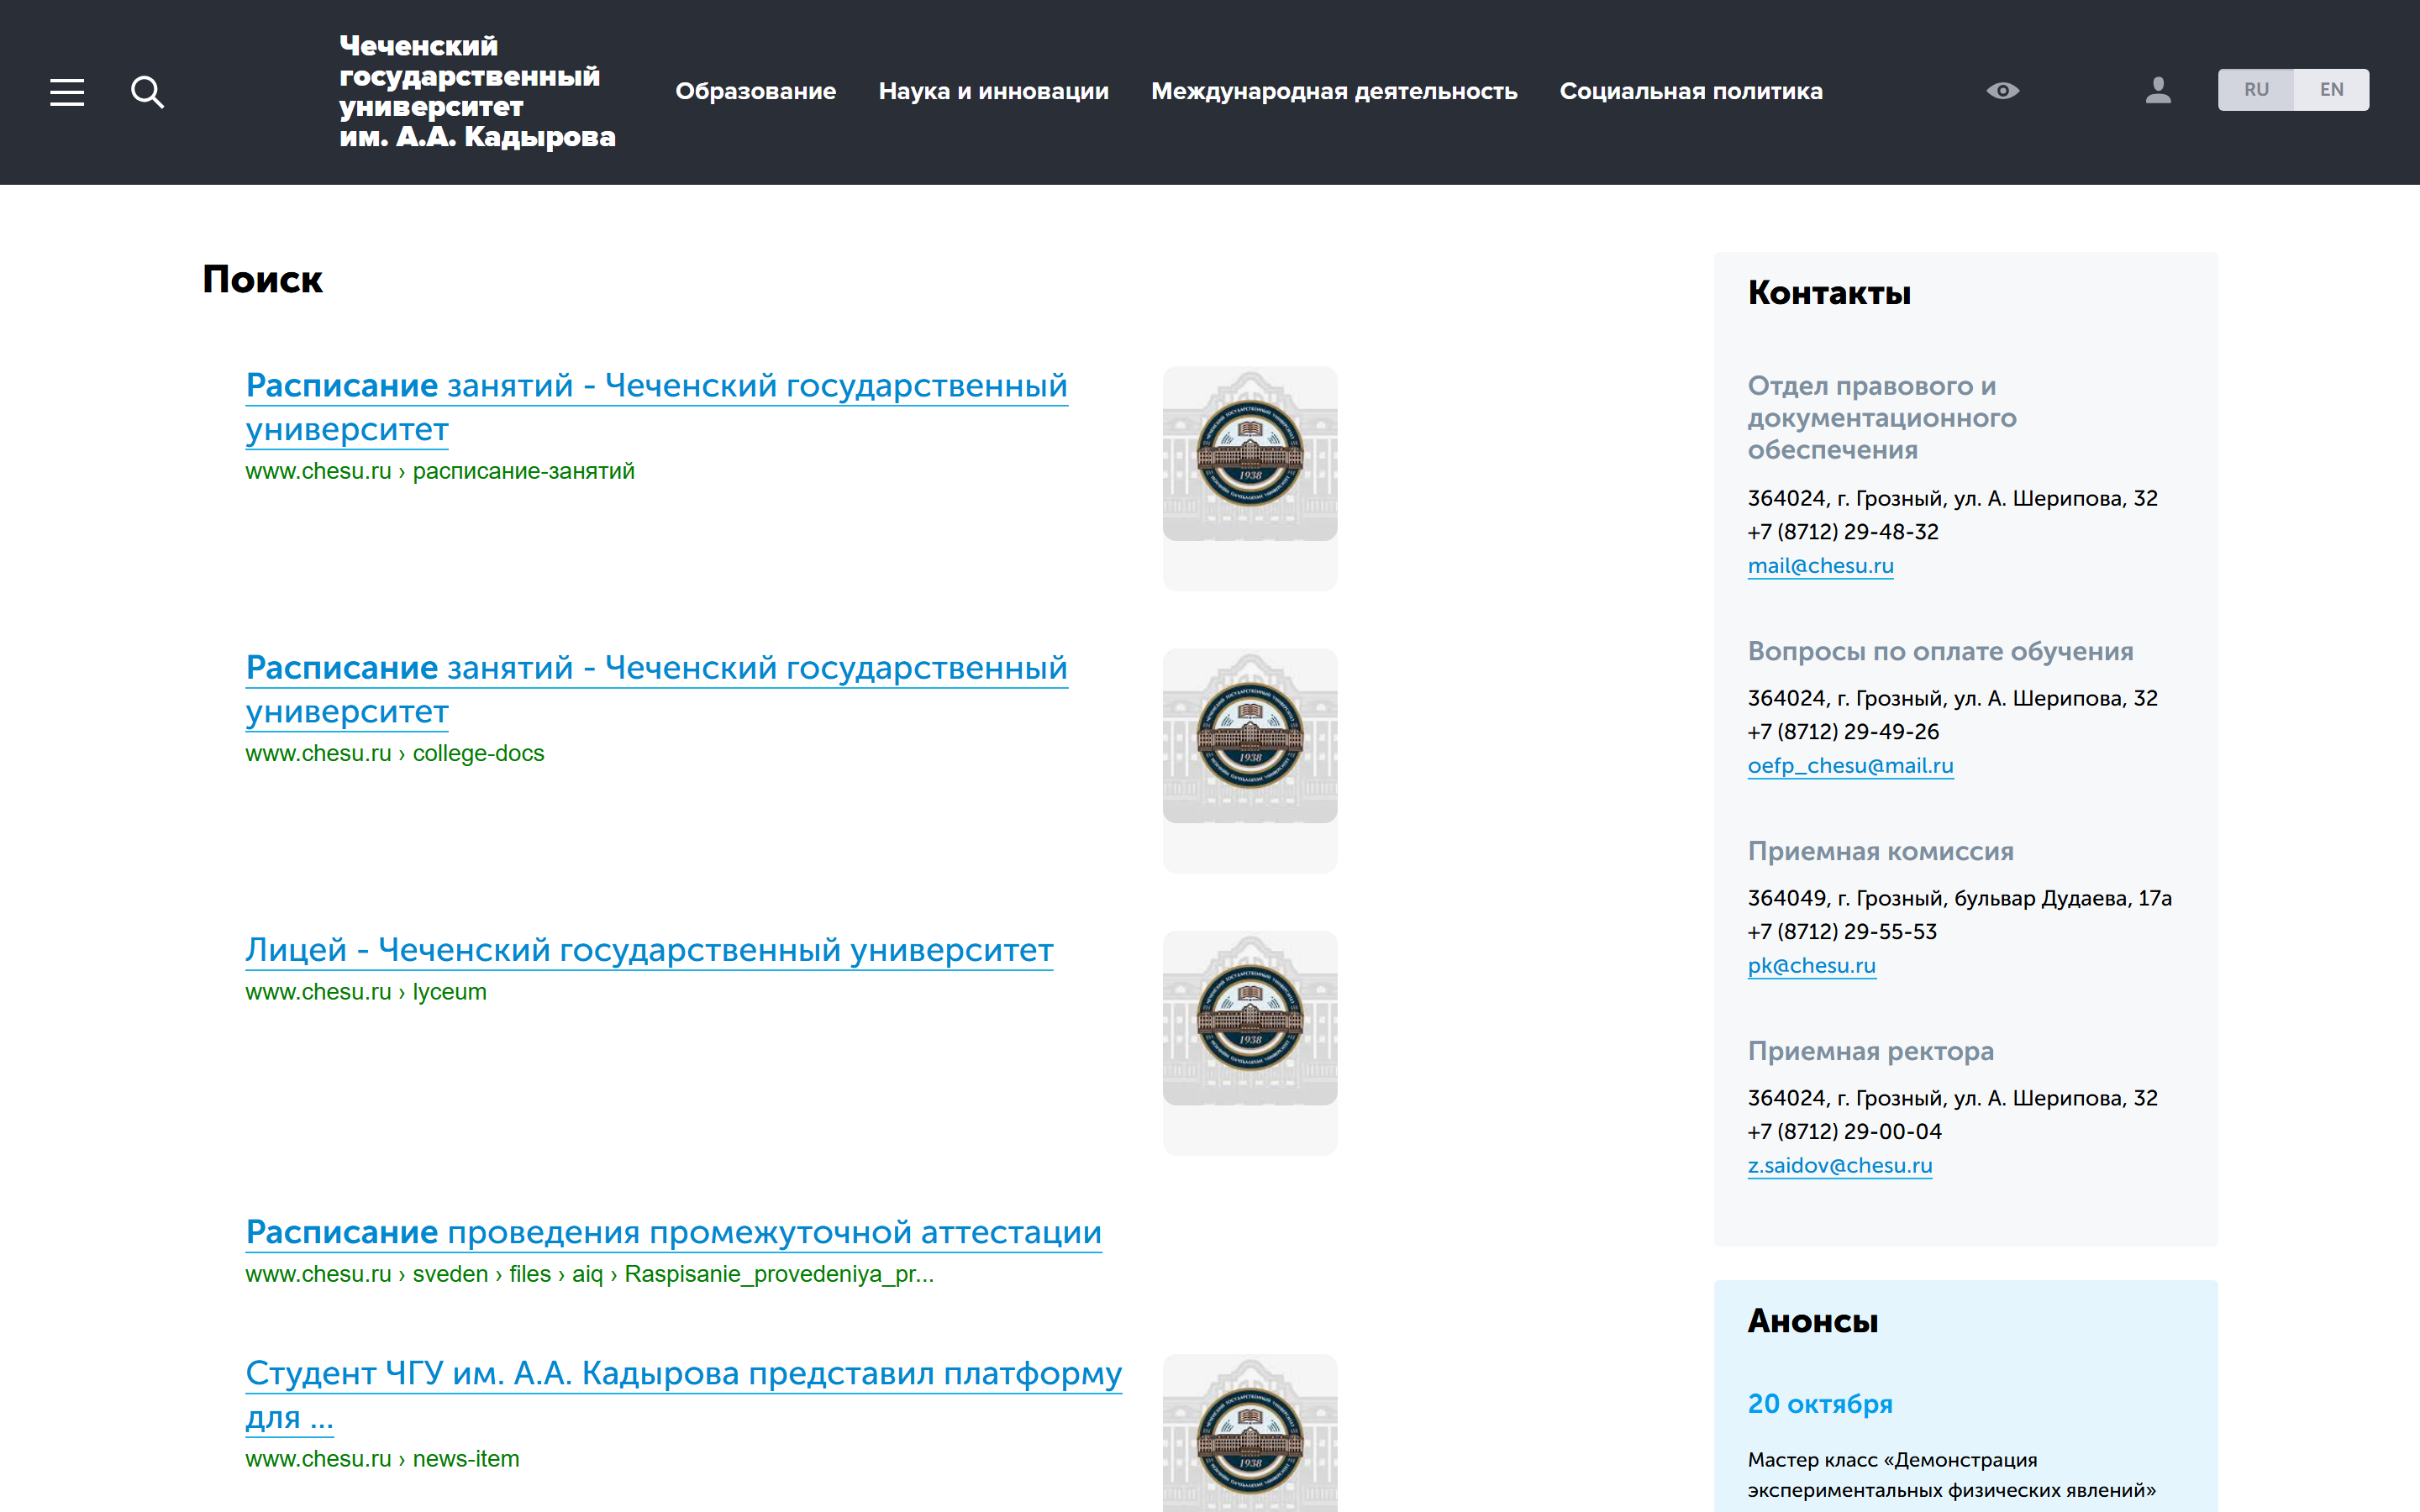2420x1512 pixels.
Task: Open first Расписание занятий result
Action: coord(656,407)
